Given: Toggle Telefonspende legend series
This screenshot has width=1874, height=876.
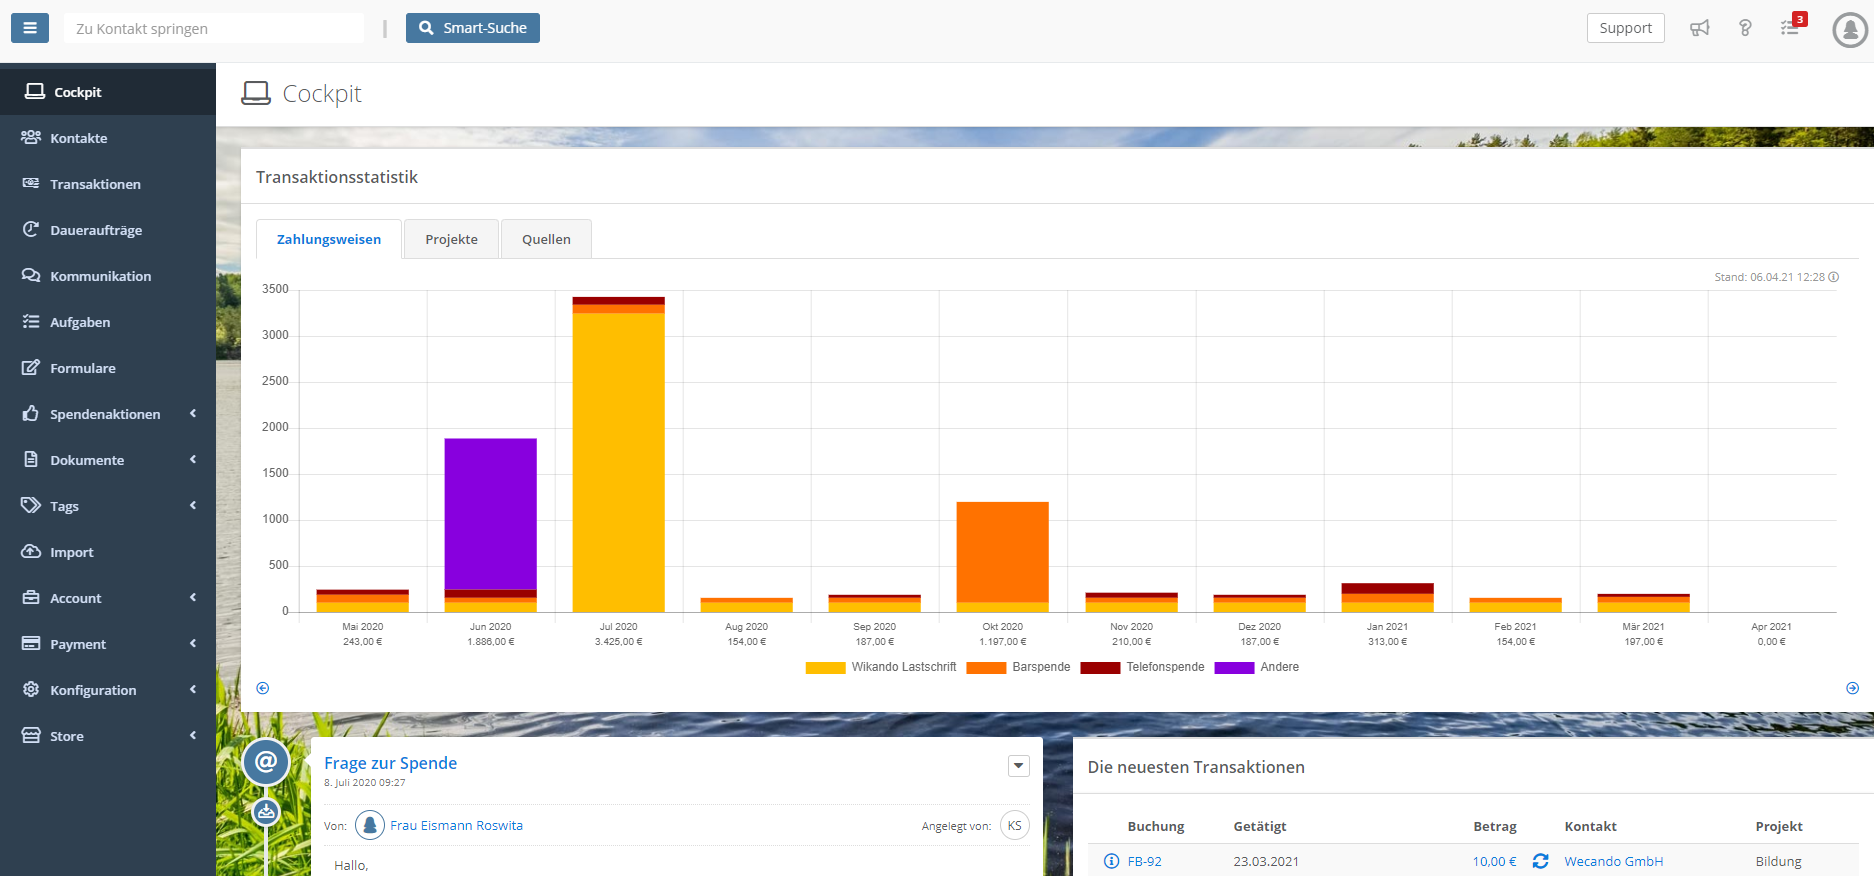Looking at the screenshot, I should click(1142, 667).
